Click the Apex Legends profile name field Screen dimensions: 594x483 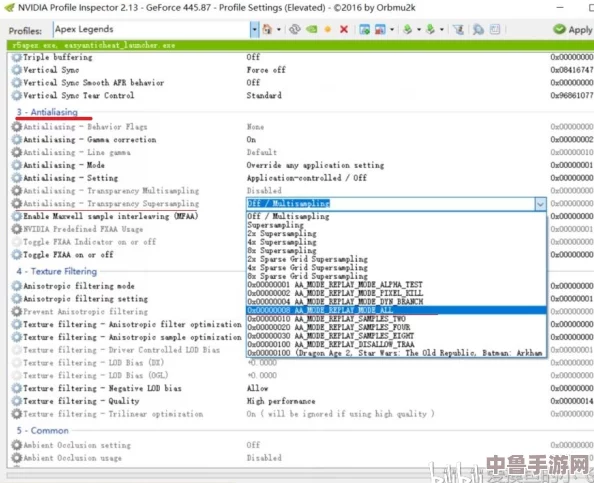(152, 30)
